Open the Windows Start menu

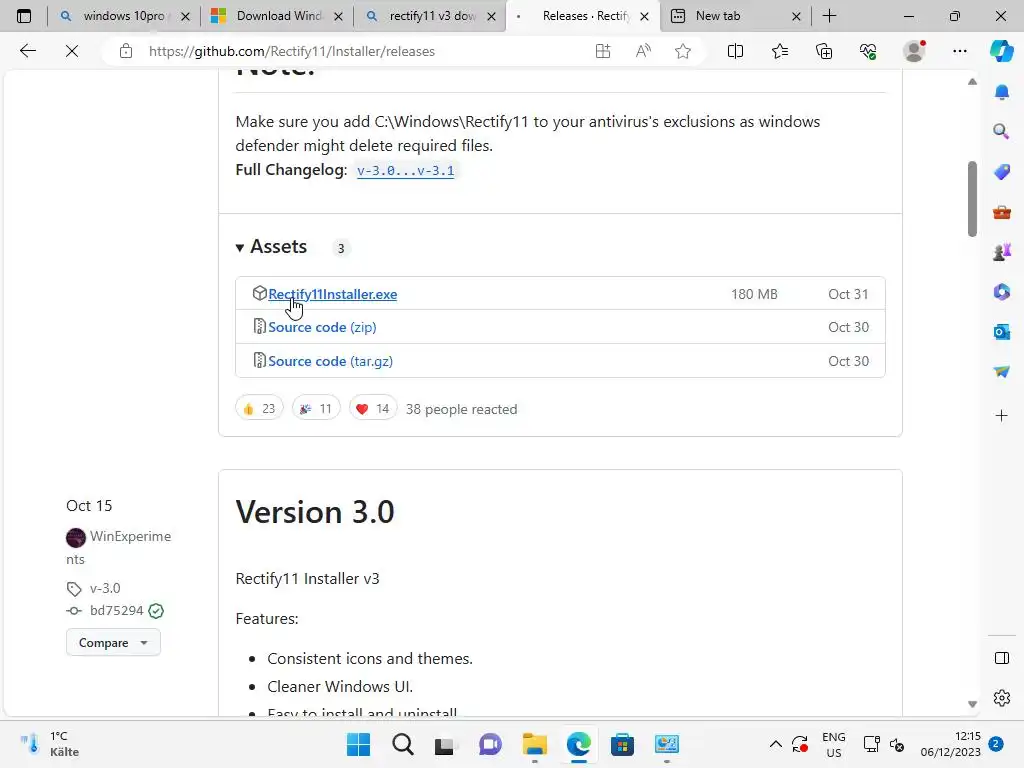coord(359,744)
